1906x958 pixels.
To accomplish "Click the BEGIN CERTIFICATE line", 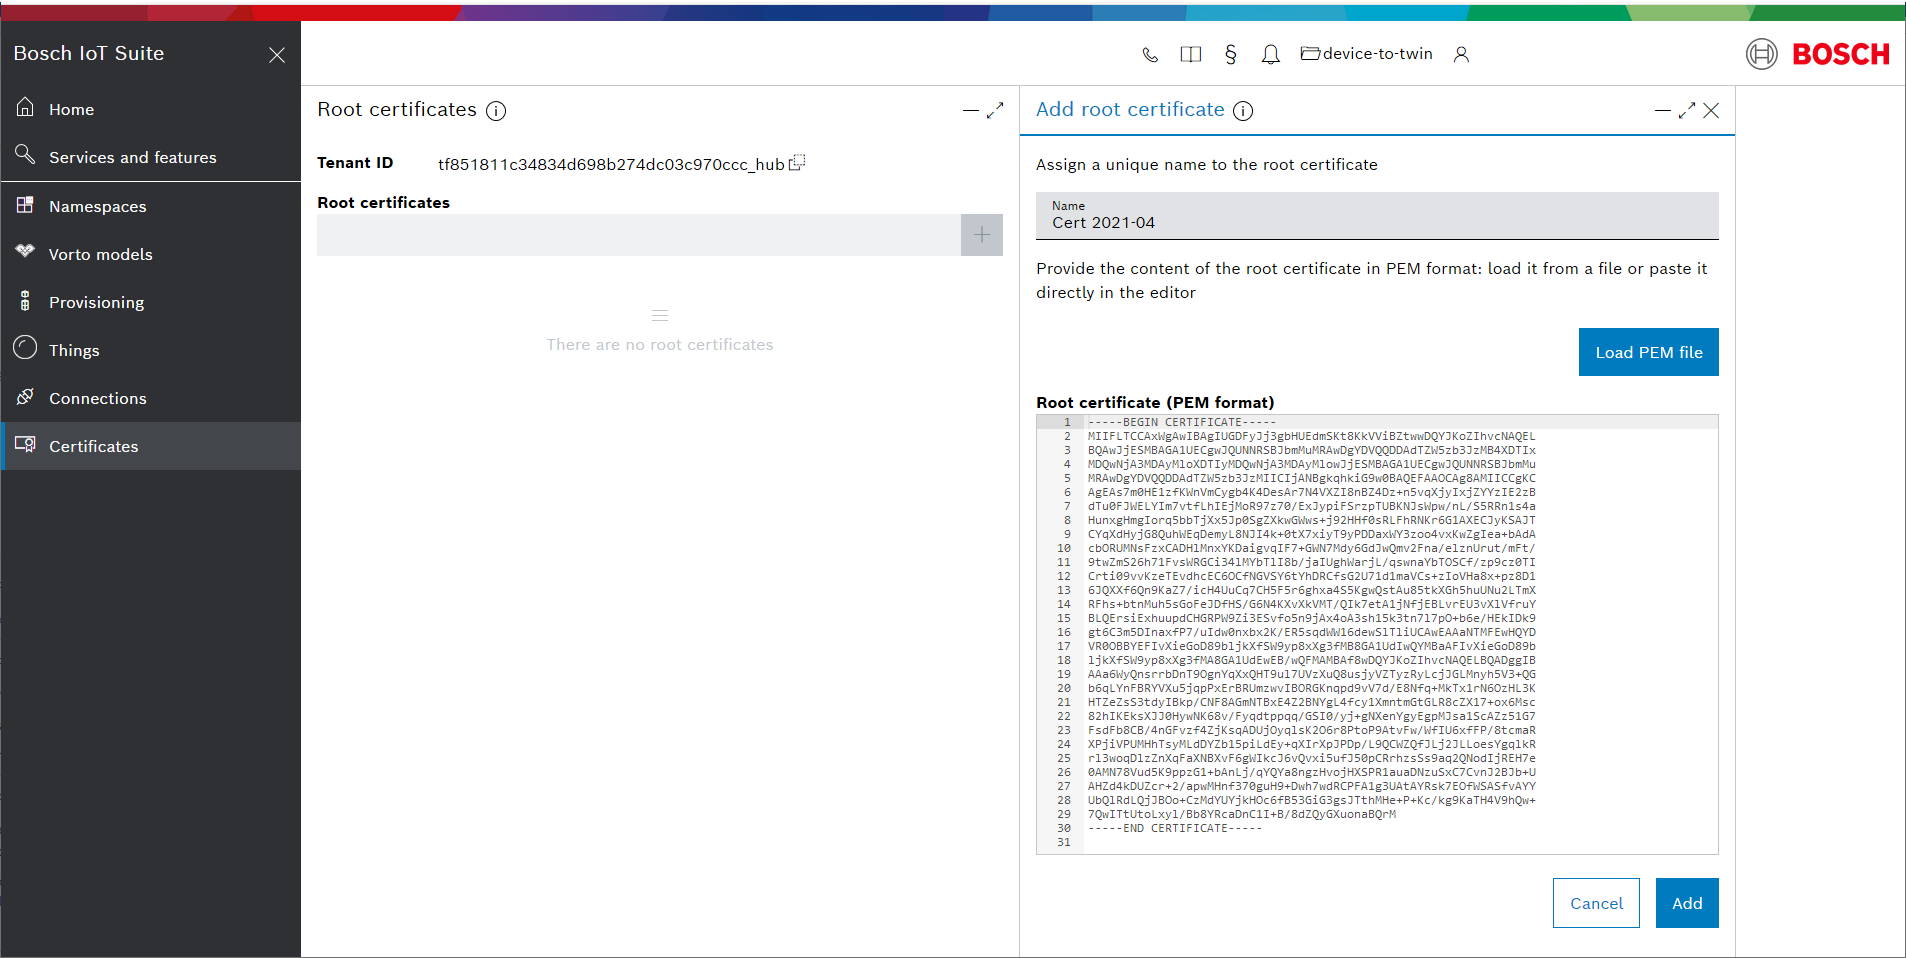I will pos(1182,422).
